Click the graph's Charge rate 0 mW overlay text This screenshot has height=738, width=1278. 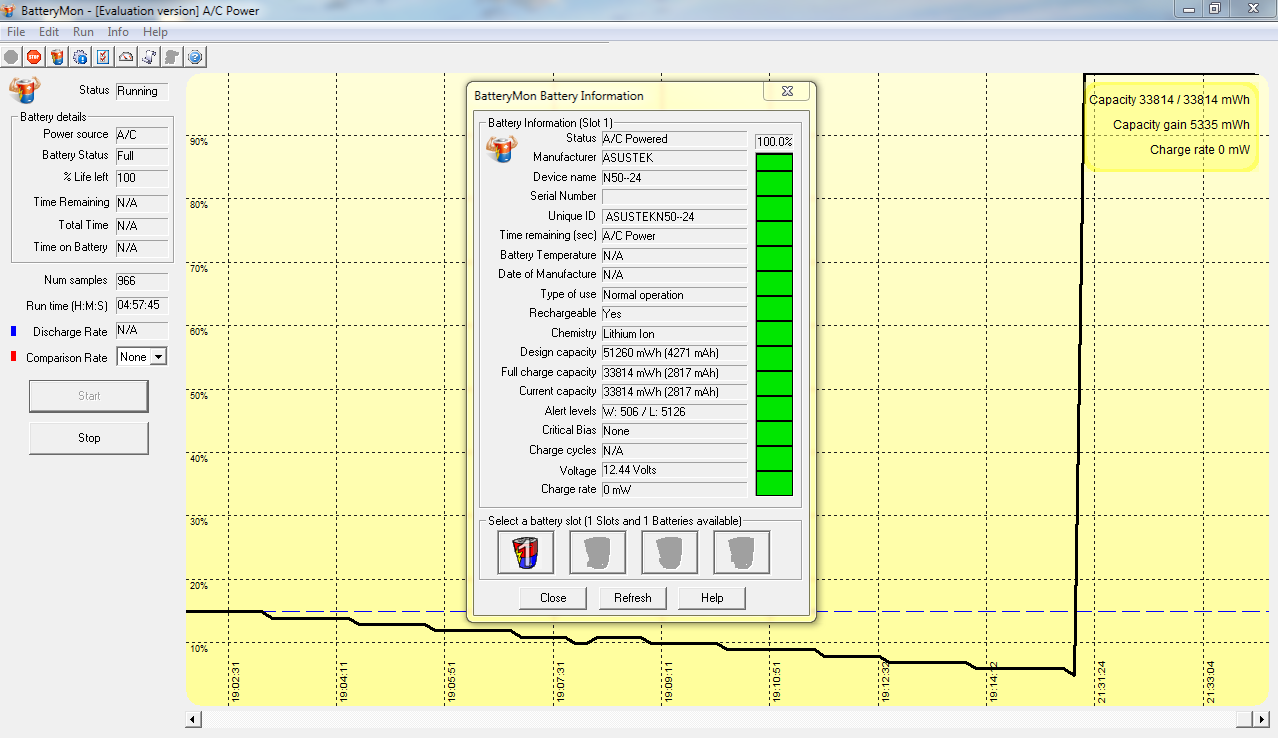(x=1200, y=150)
